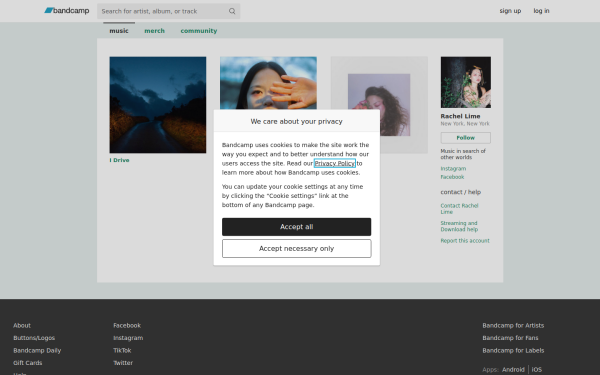Open Rachel Lime's Instagram link
This screenshot has width=600, height=375.
[x=453, y=168]
